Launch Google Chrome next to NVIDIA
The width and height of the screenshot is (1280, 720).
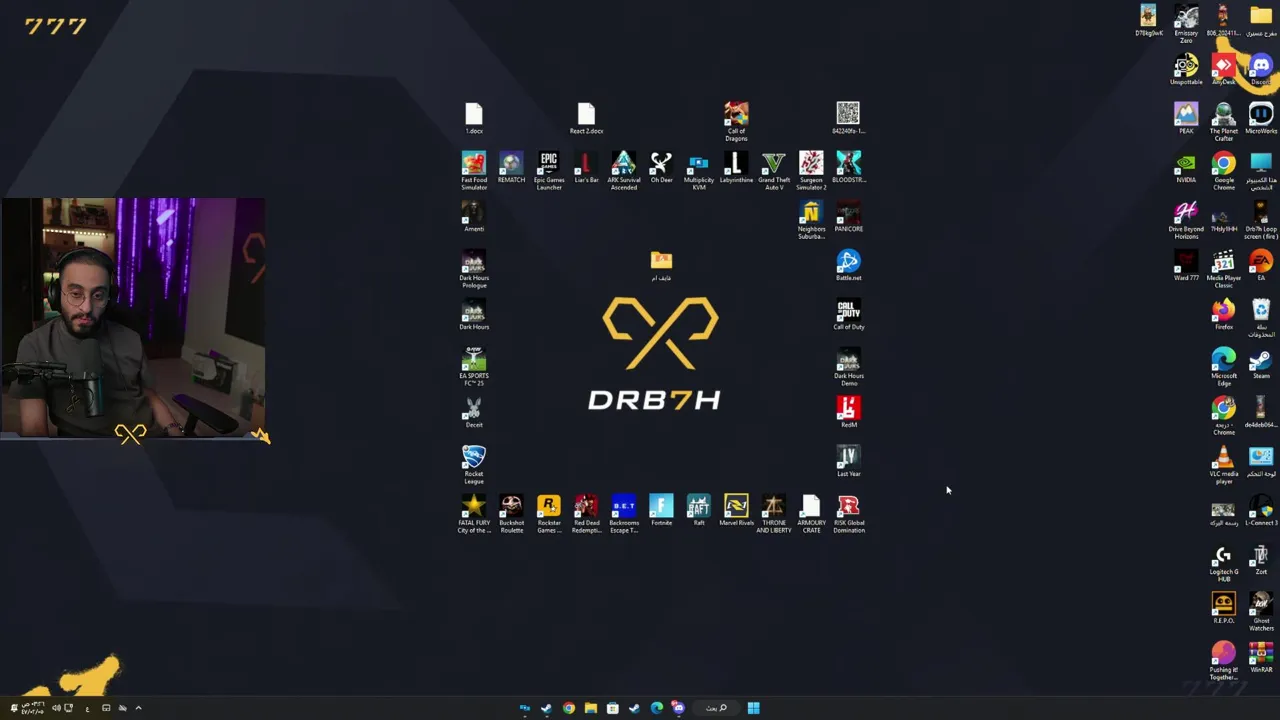click(1223, 171)
